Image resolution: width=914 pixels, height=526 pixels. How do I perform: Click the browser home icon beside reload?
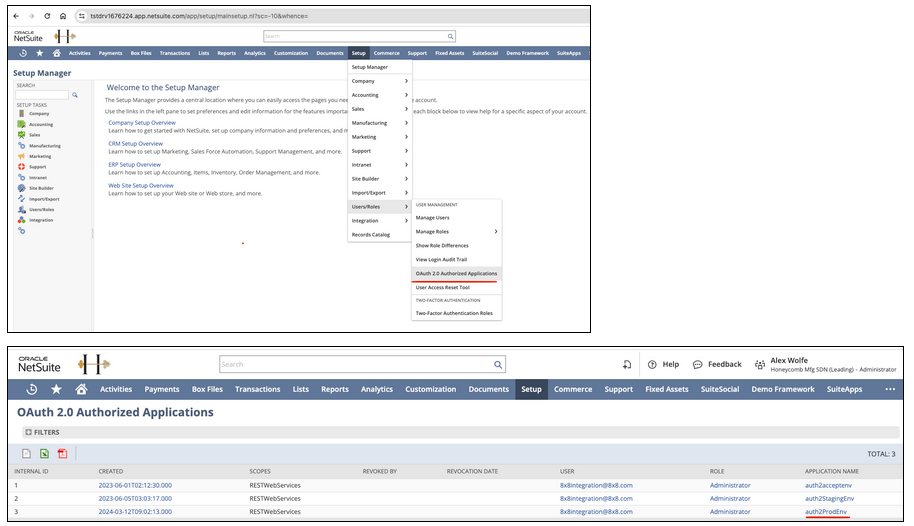pos(63,16)
